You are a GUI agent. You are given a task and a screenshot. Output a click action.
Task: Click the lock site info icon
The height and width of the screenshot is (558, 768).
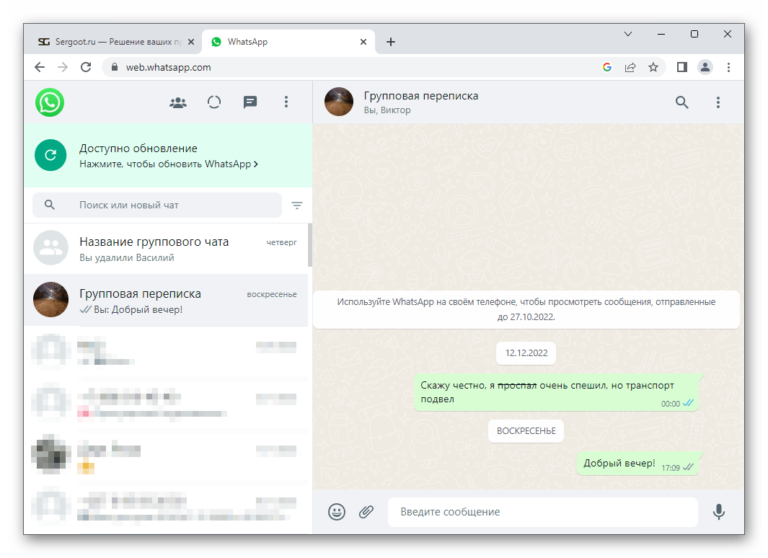(x=114, y=67)
